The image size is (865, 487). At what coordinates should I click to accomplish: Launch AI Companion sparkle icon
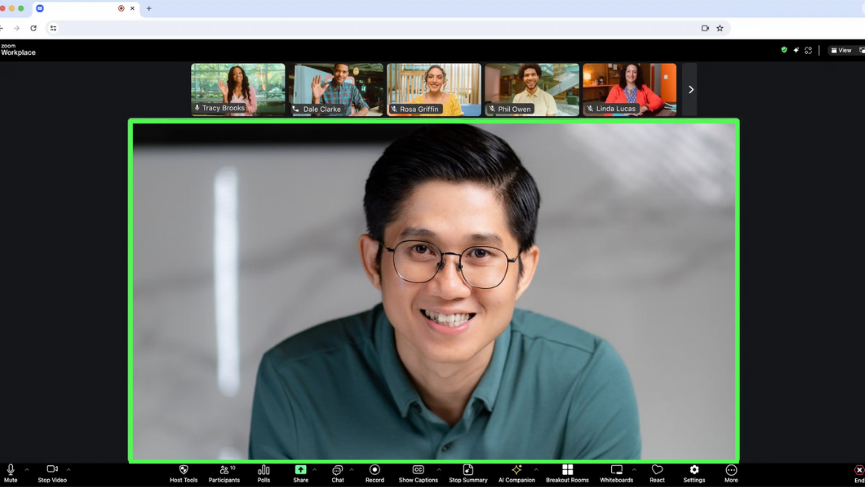(517, 470)
